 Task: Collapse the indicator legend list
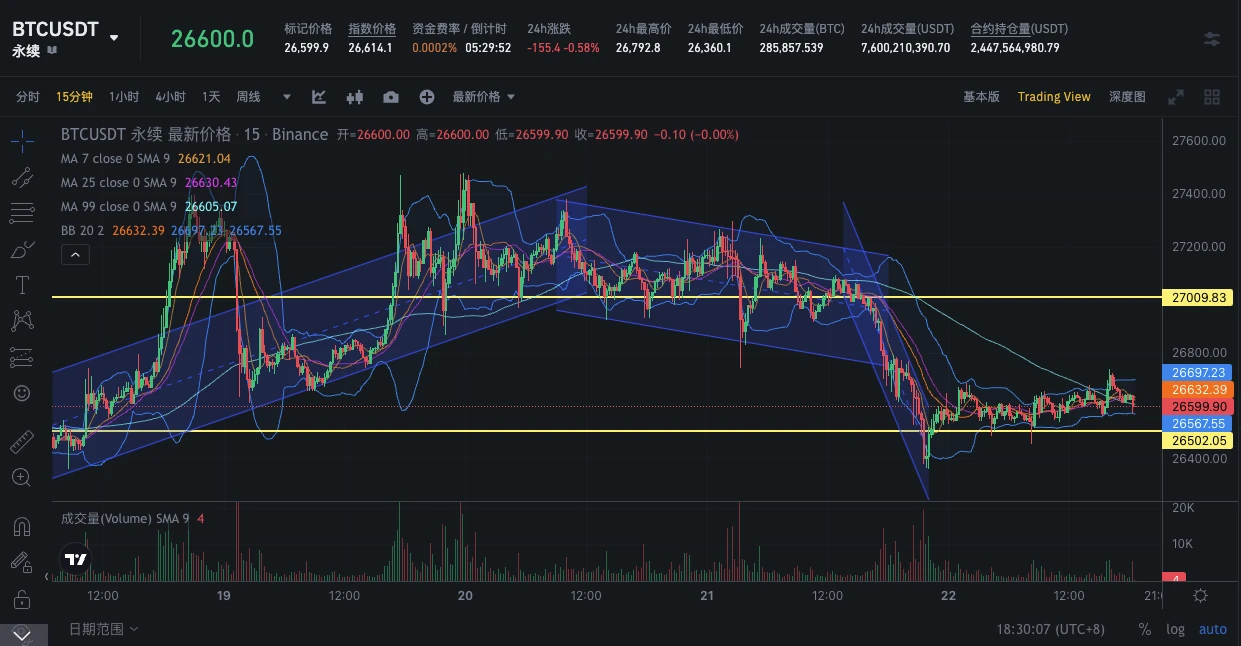coord(75,255)
